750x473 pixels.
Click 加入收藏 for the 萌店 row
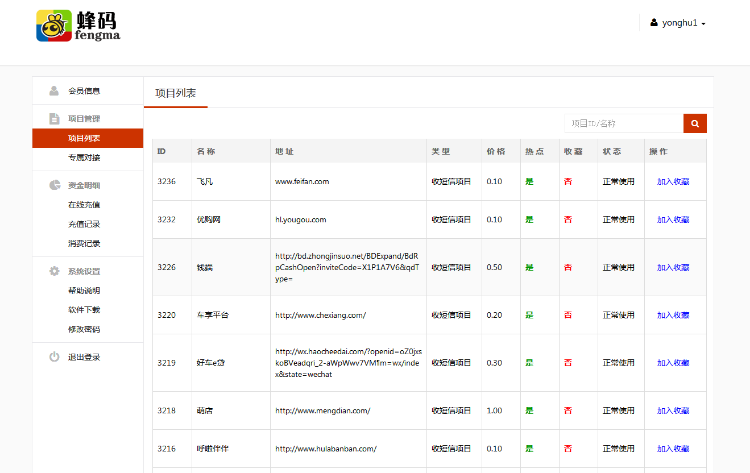[673, 411]
